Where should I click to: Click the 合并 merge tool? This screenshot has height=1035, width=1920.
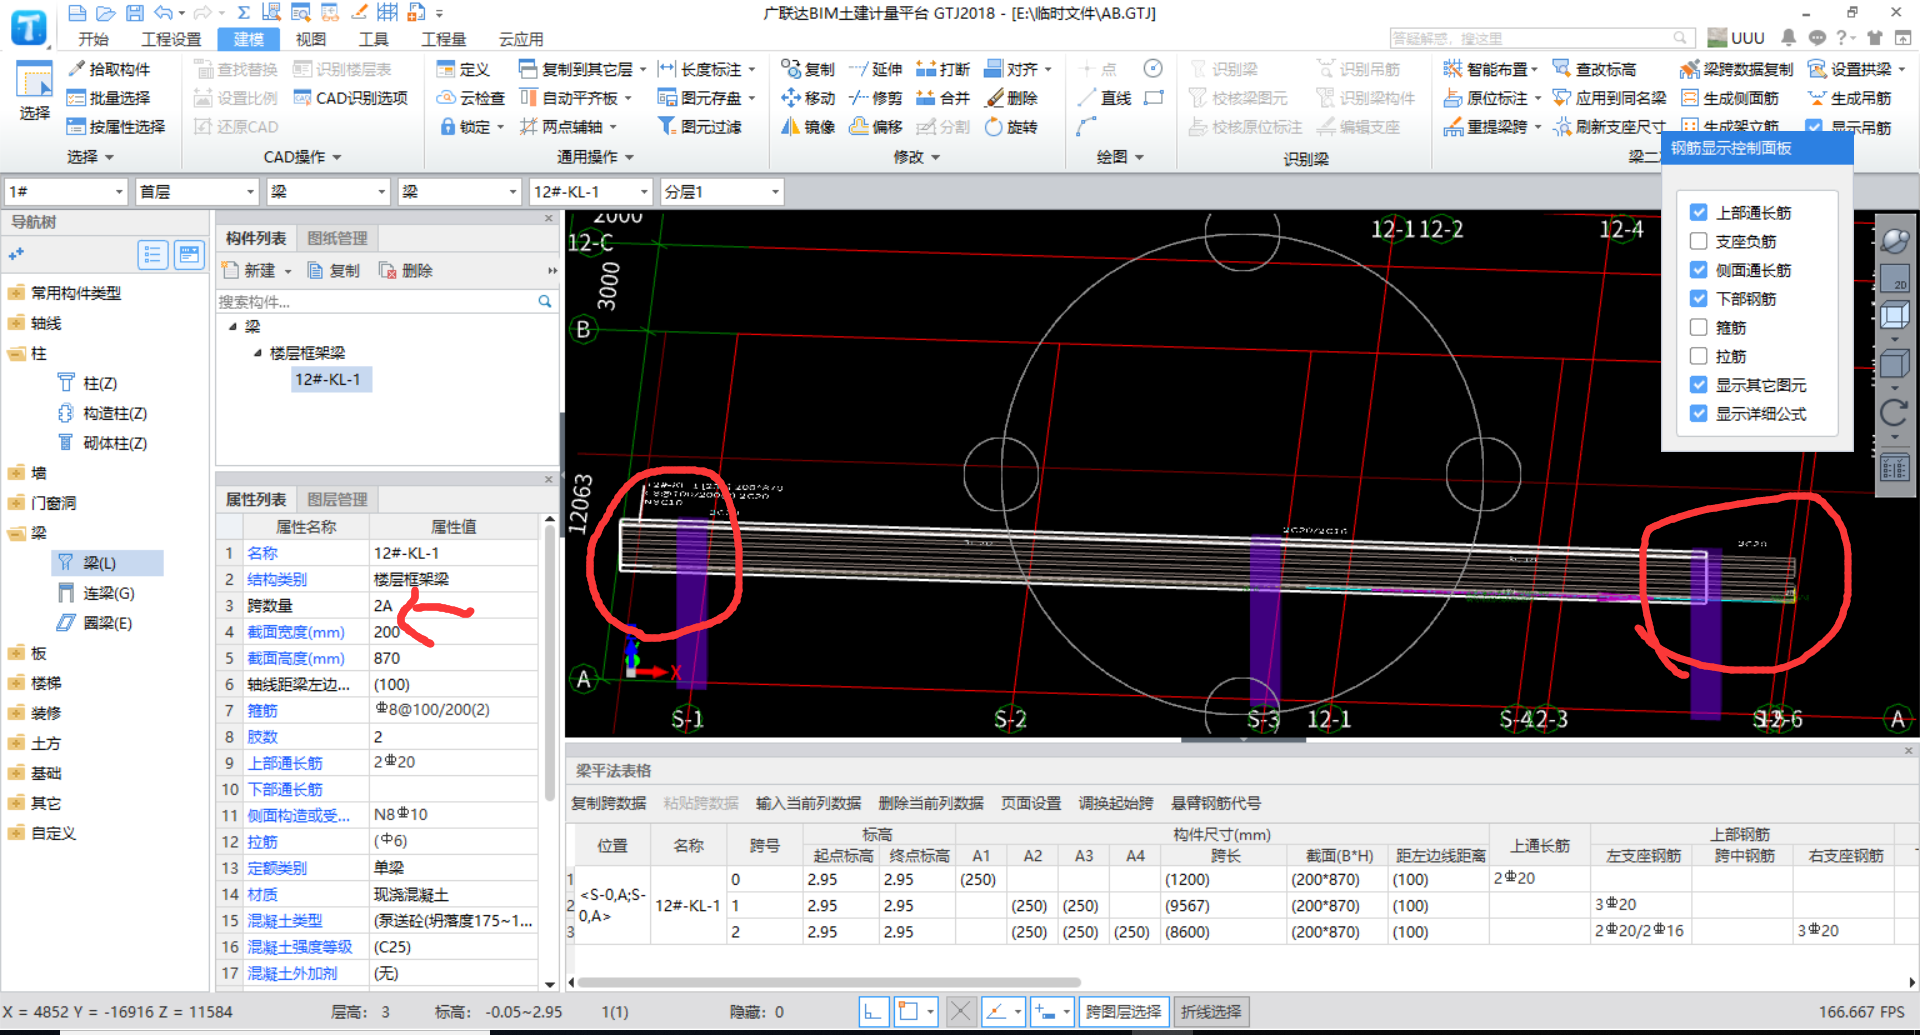click(x=942, y=98)
